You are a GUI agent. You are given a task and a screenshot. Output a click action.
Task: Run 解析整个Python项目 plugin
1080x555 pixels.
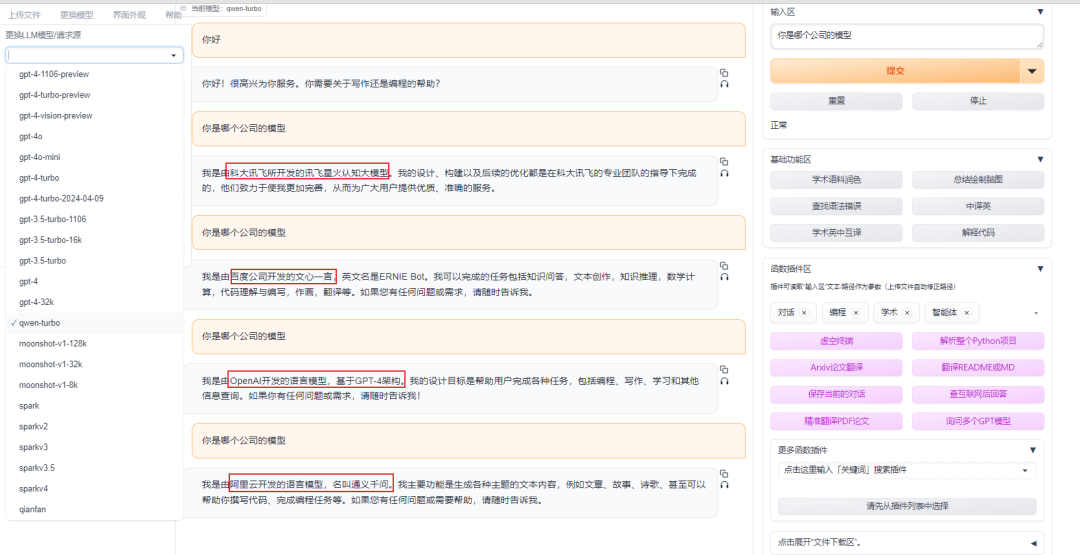978,341
